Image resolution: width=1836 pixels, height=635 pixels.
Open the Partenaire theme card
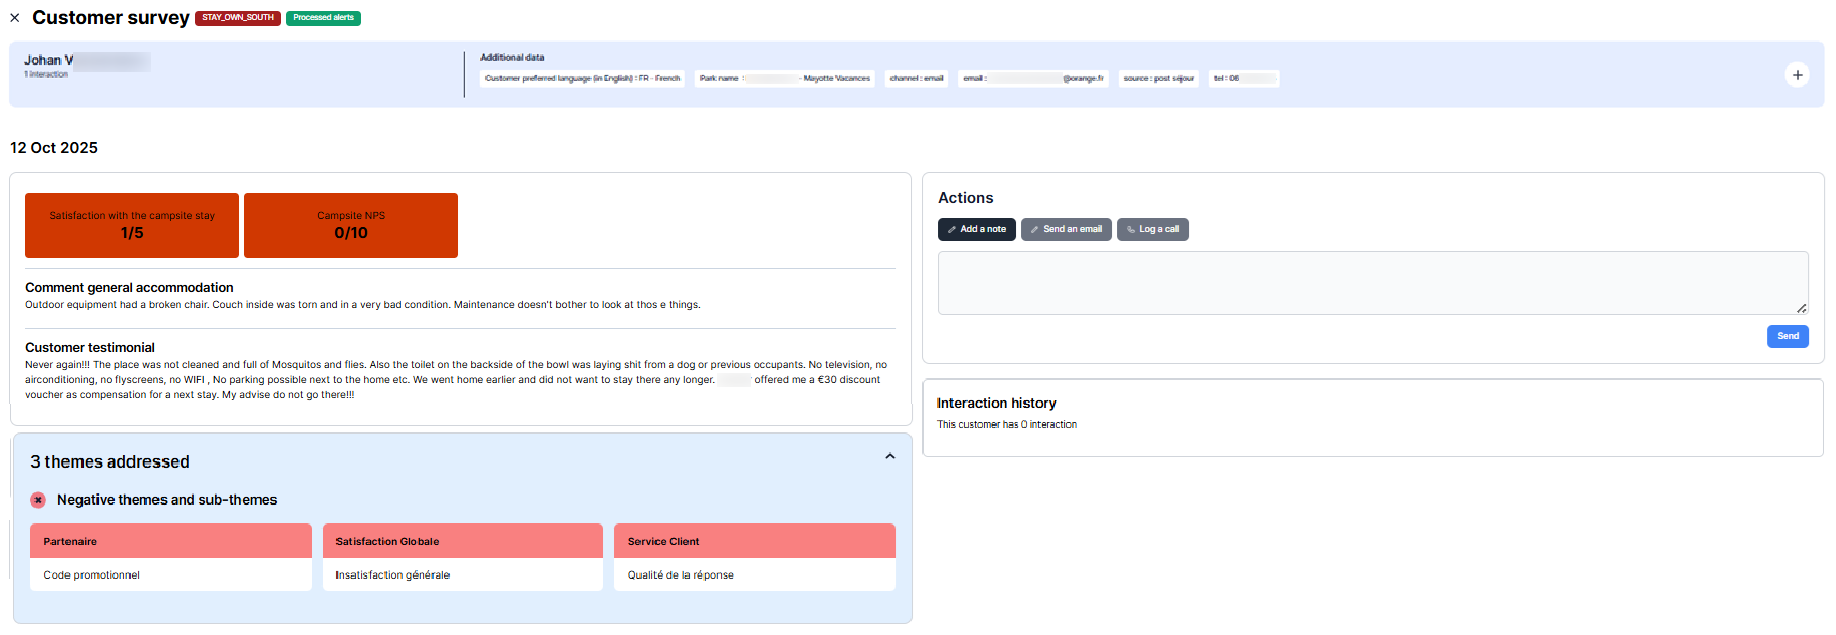click(x=171, y=541)
